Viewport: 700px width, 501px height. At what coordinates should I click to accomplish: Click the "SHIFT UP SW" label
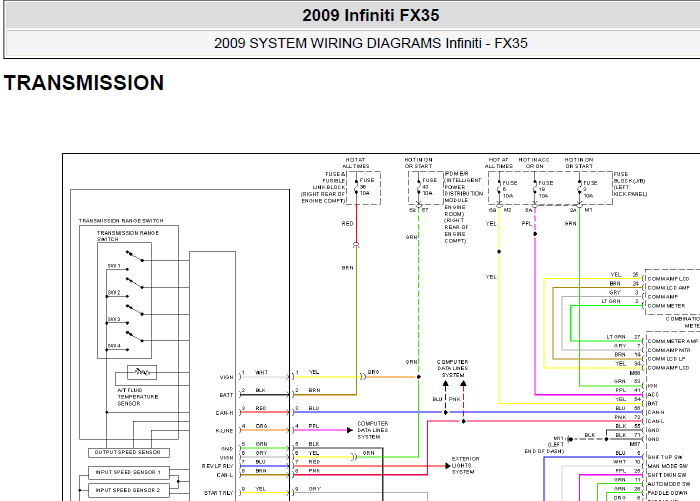click(x=666, y=457)
